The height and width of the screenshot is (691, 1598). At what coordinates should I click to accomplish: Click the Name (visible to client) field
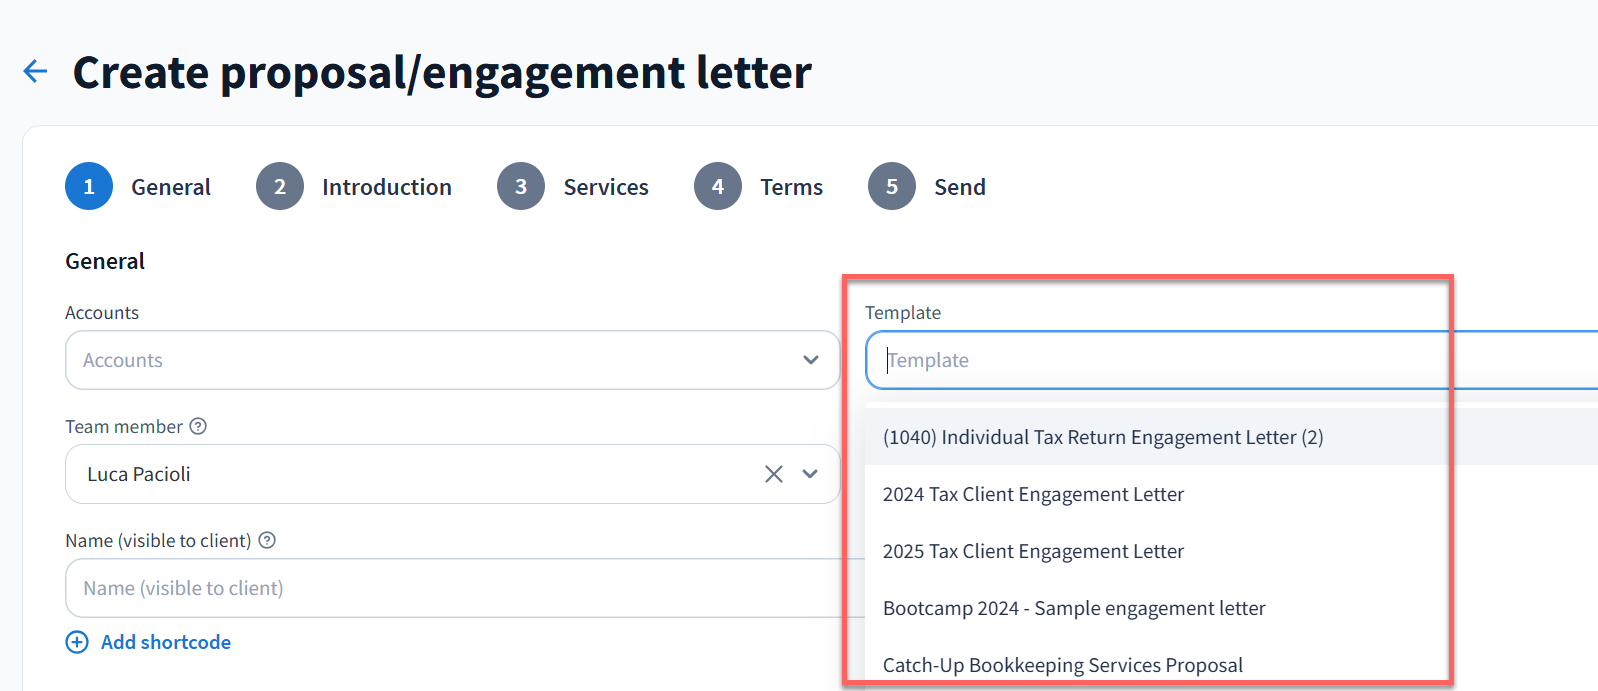click(x=450, y=588)
